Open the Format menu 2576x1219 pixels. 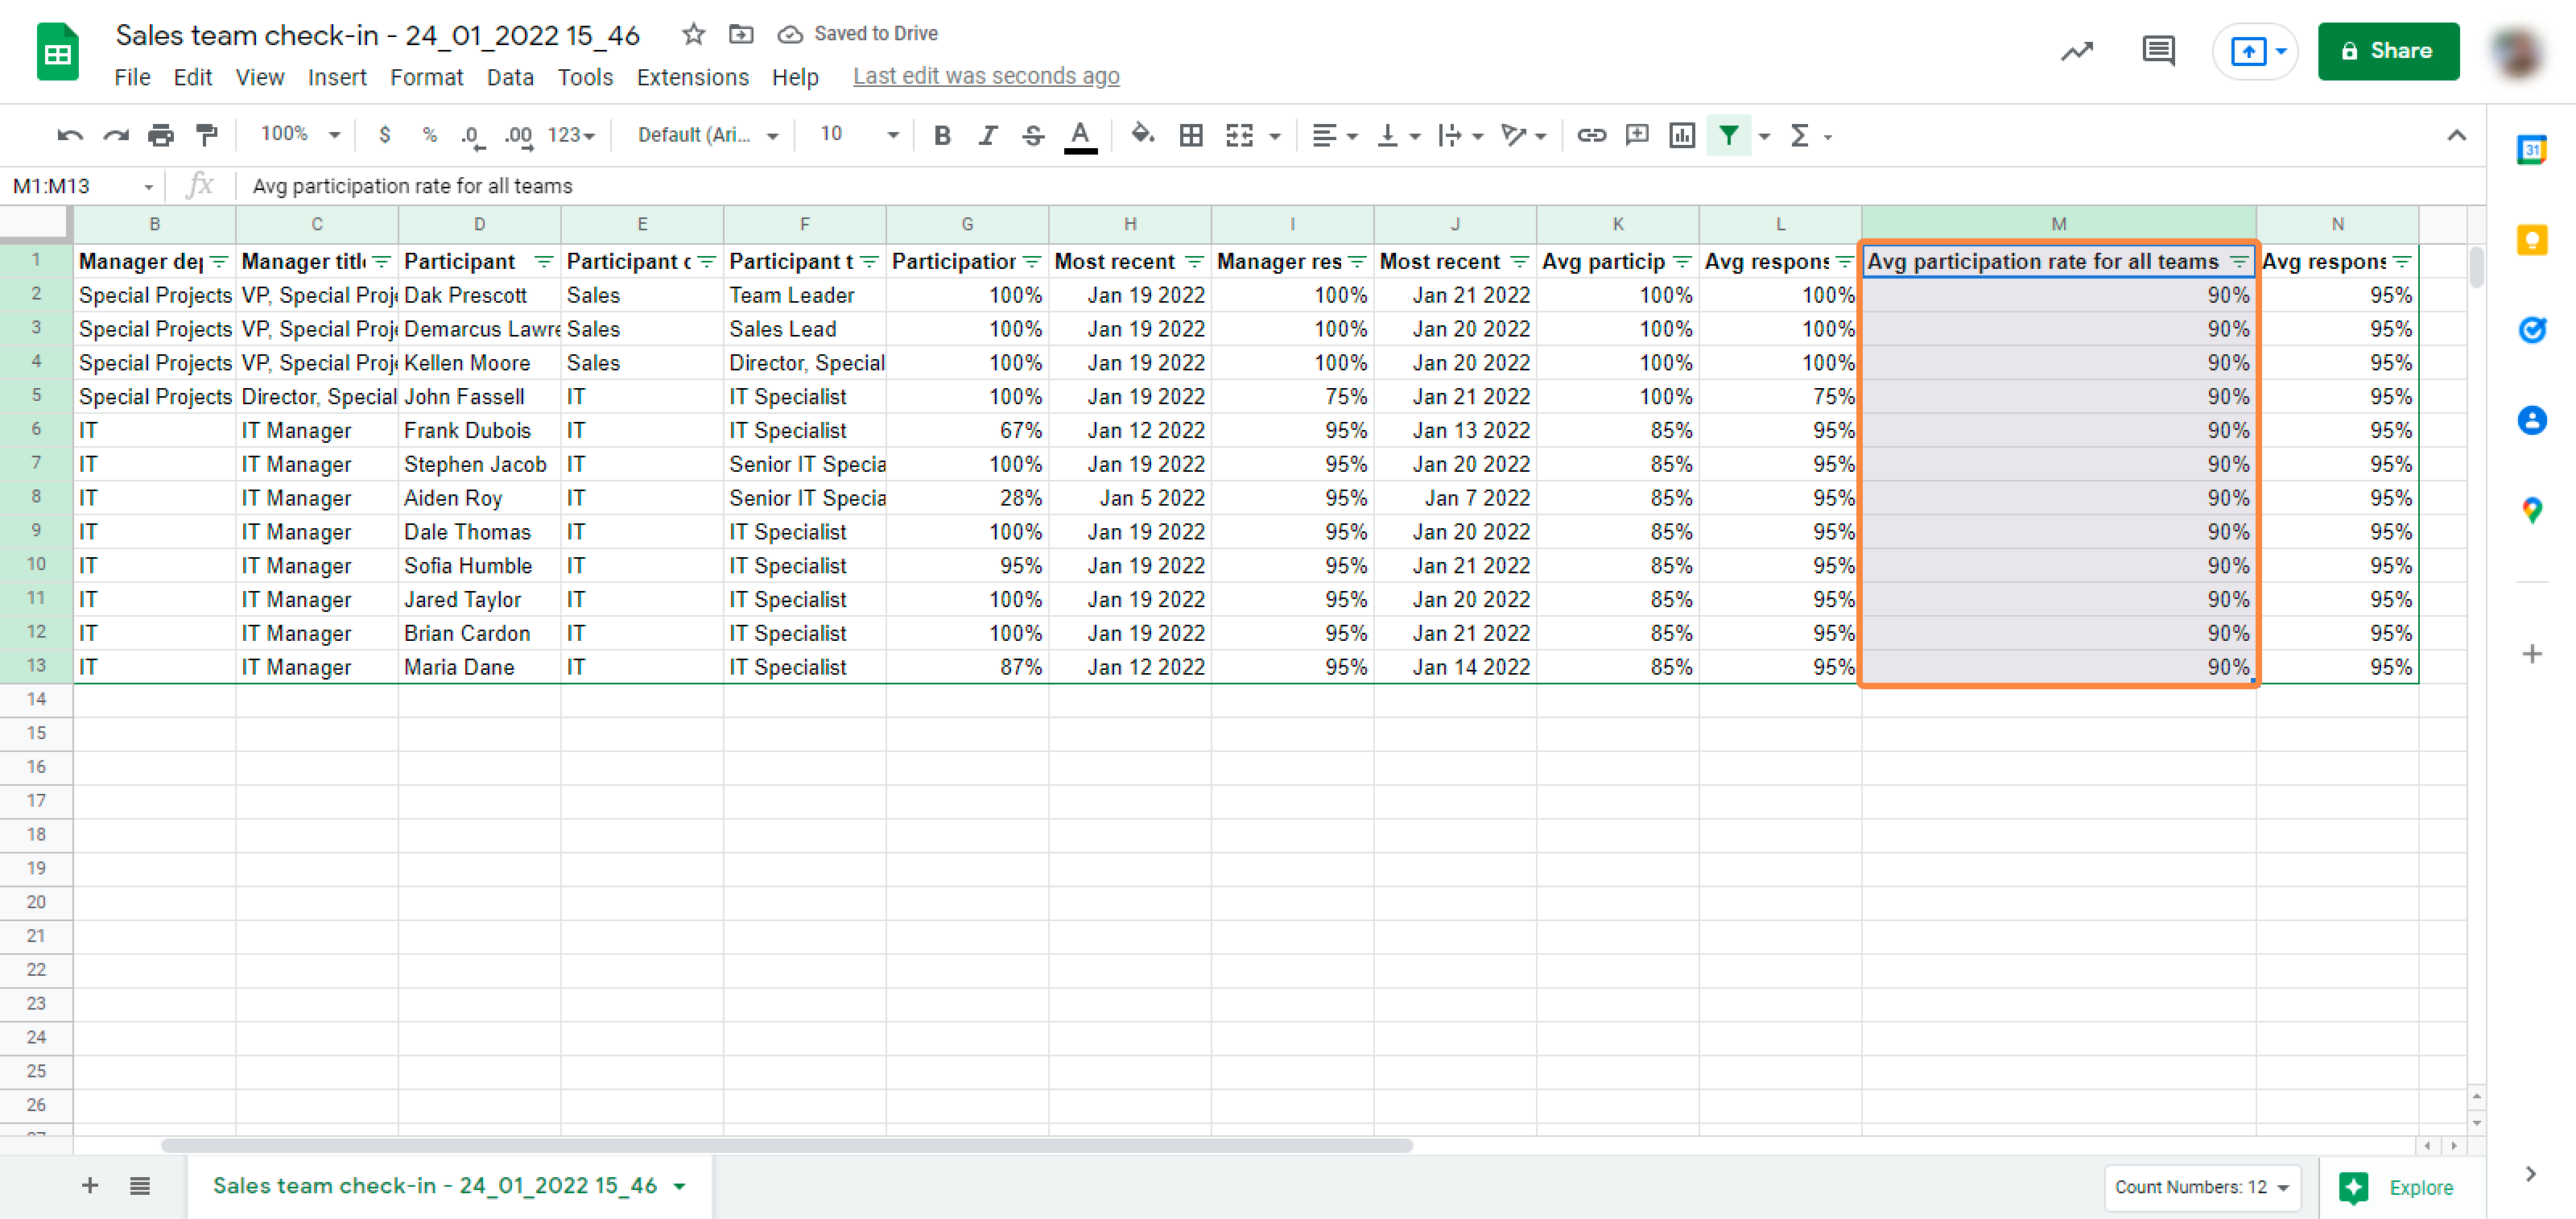pyautogui.click(x=426, y=77)
